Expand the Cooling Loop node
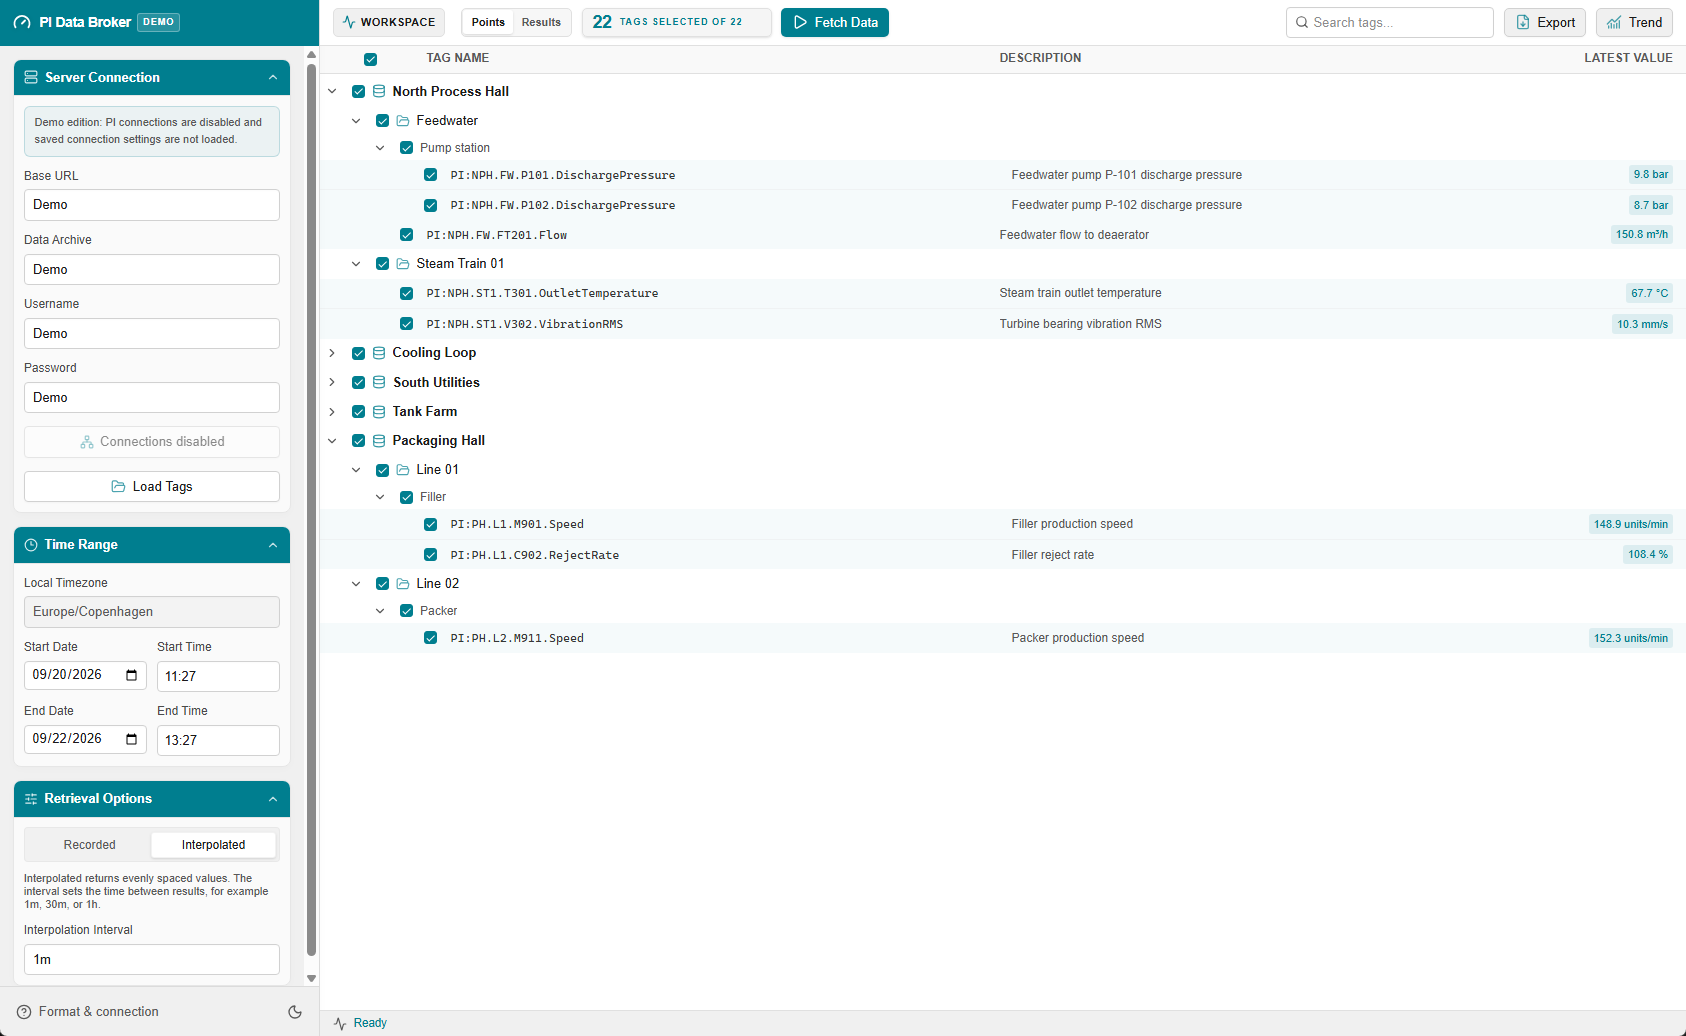This screenshot has width=1686, height=1036. tap(332, 353)
